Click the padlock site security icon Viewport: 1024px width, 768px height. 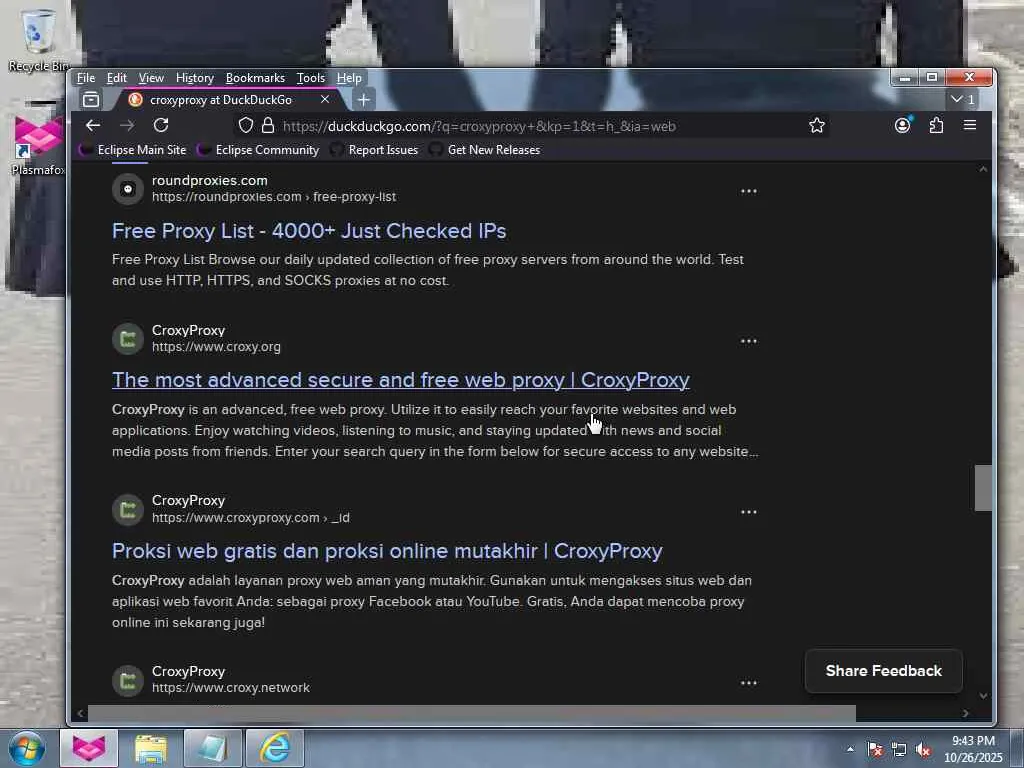268,125
